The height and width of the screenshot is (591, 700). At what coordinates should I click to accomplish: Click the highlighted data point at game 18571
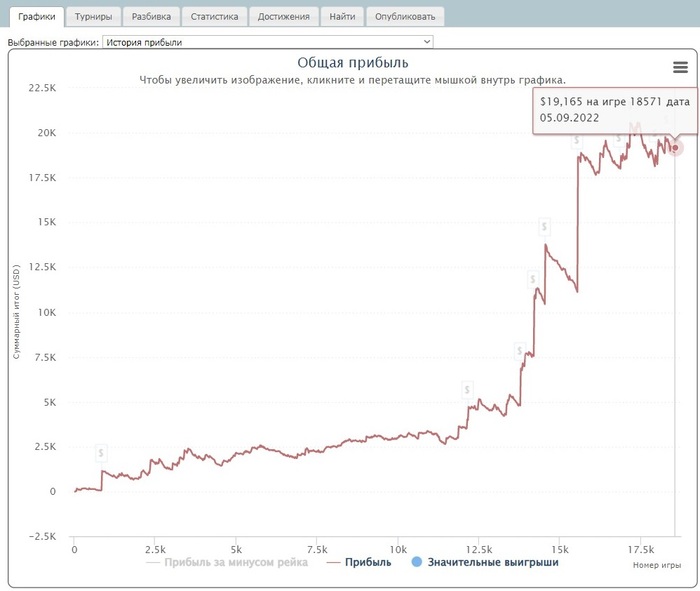coord(675,148)
